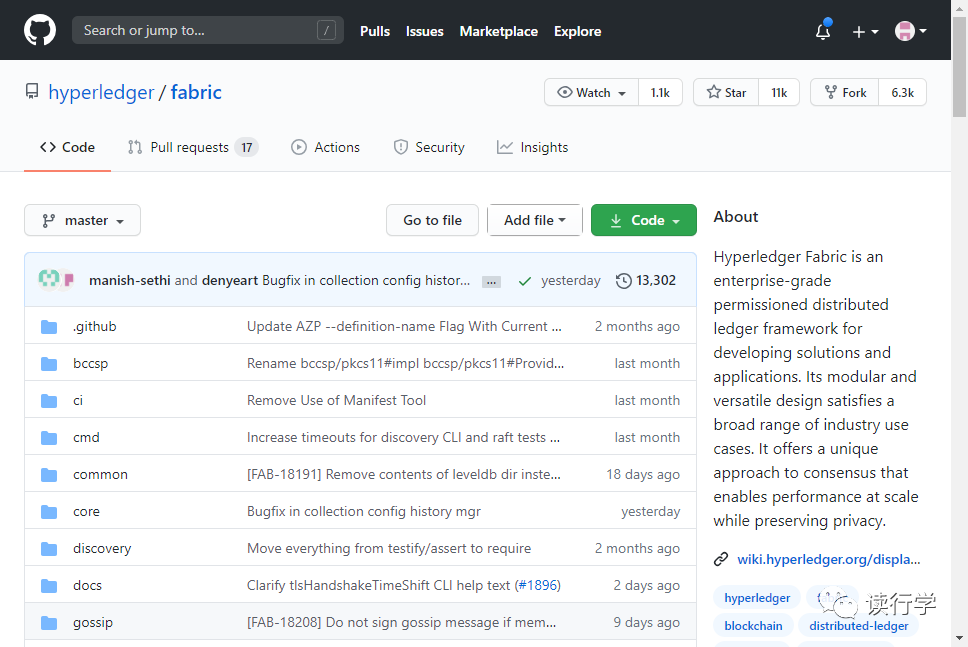Viewport: 968px width, 647px height.
Task: Open commit '[FAB-18191] Remove contents of leveldb'
Action: tap(404, 474)
